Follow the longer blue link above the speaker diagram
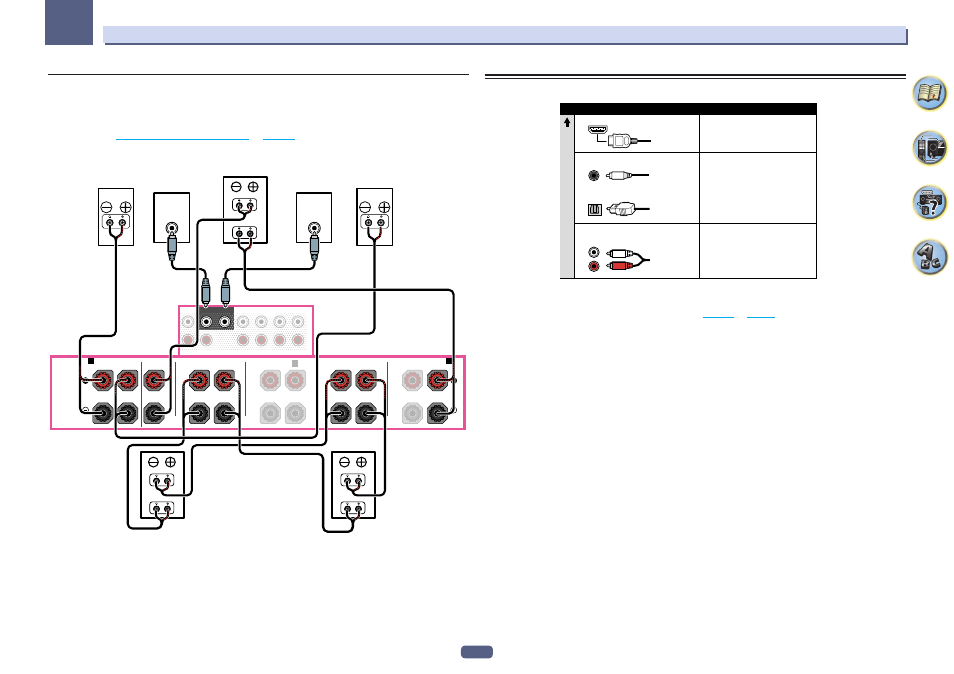Image resolution: width=954 pixels, height=674 pixels. coord(182,139)
